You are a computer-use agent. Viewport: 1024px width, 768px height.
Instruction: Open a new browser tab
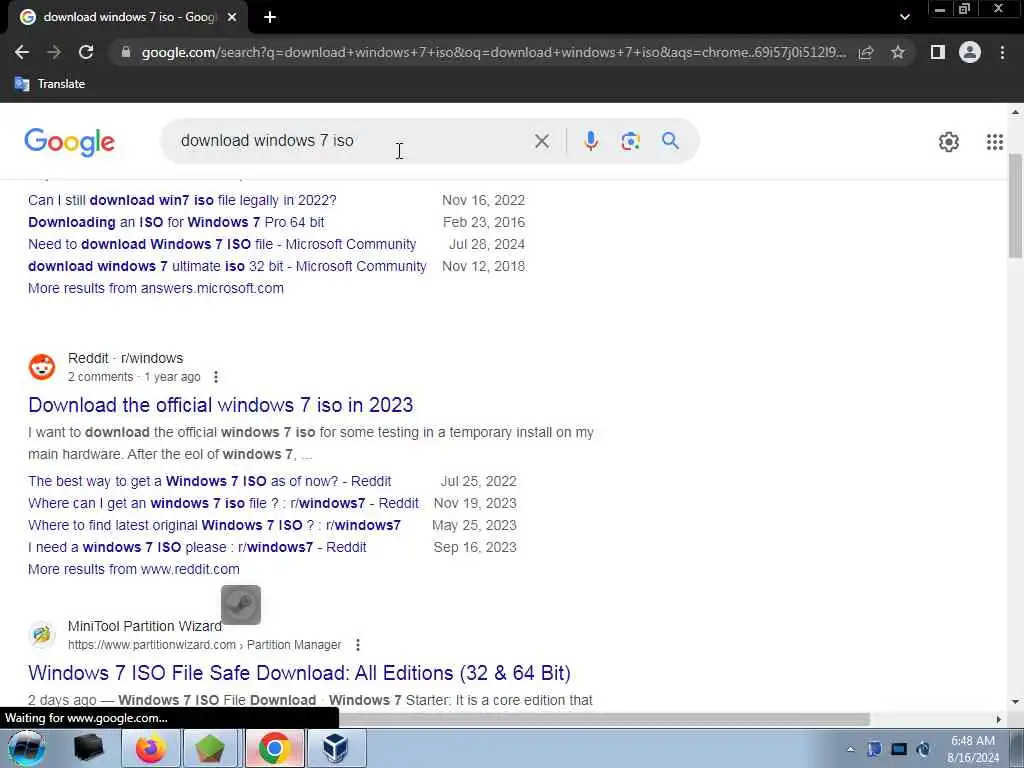coord(270,17)
